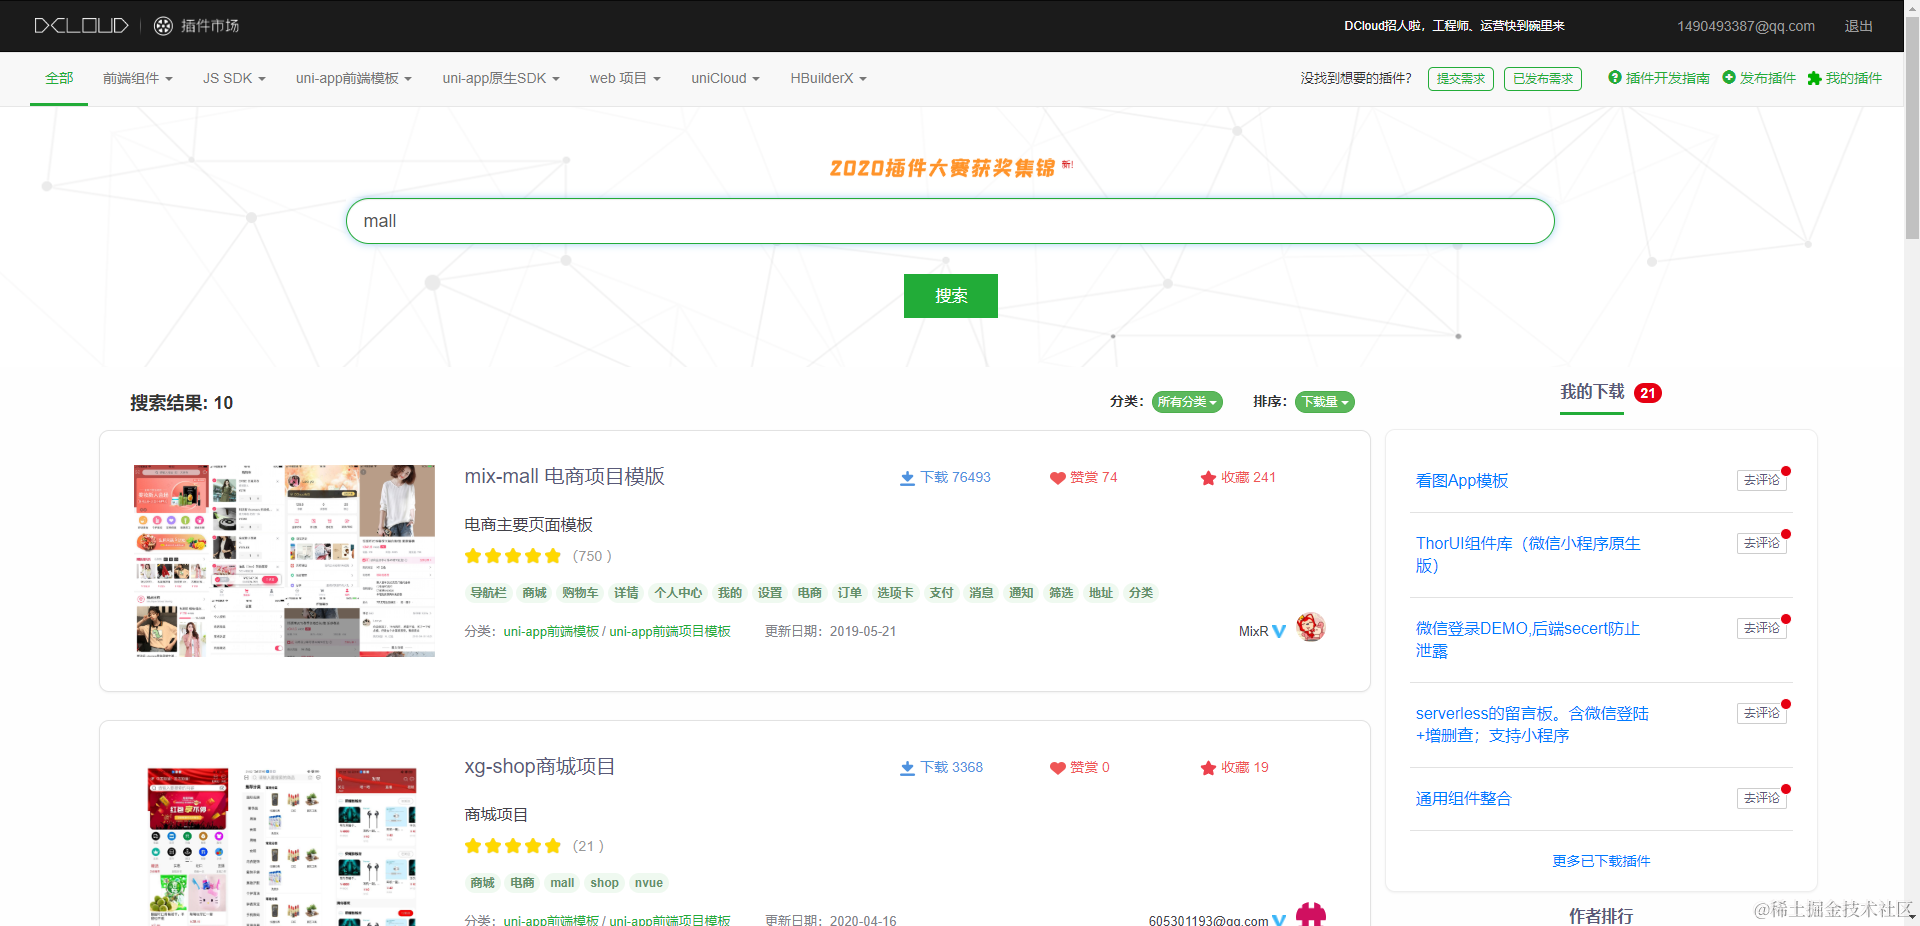Switch to the 我的下载 tab

coord(1592,392)
